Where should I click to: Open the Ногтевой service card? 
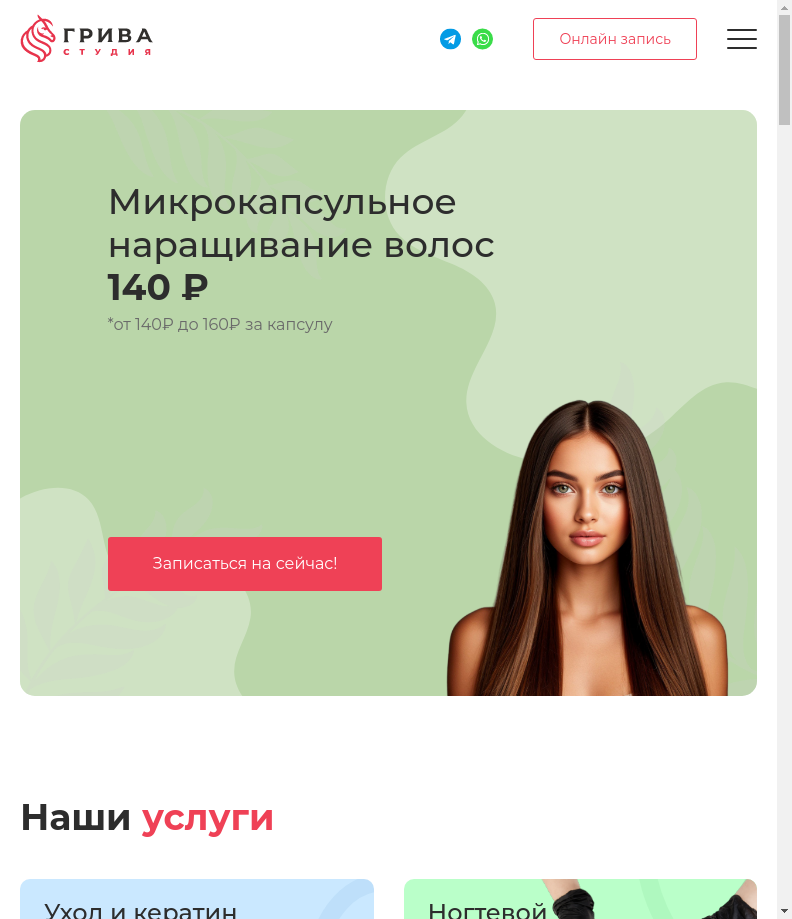(580, 899)
